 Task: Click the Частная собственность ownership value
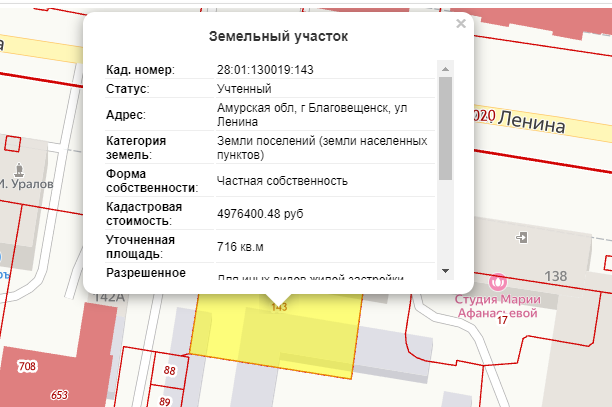[282, 181]
